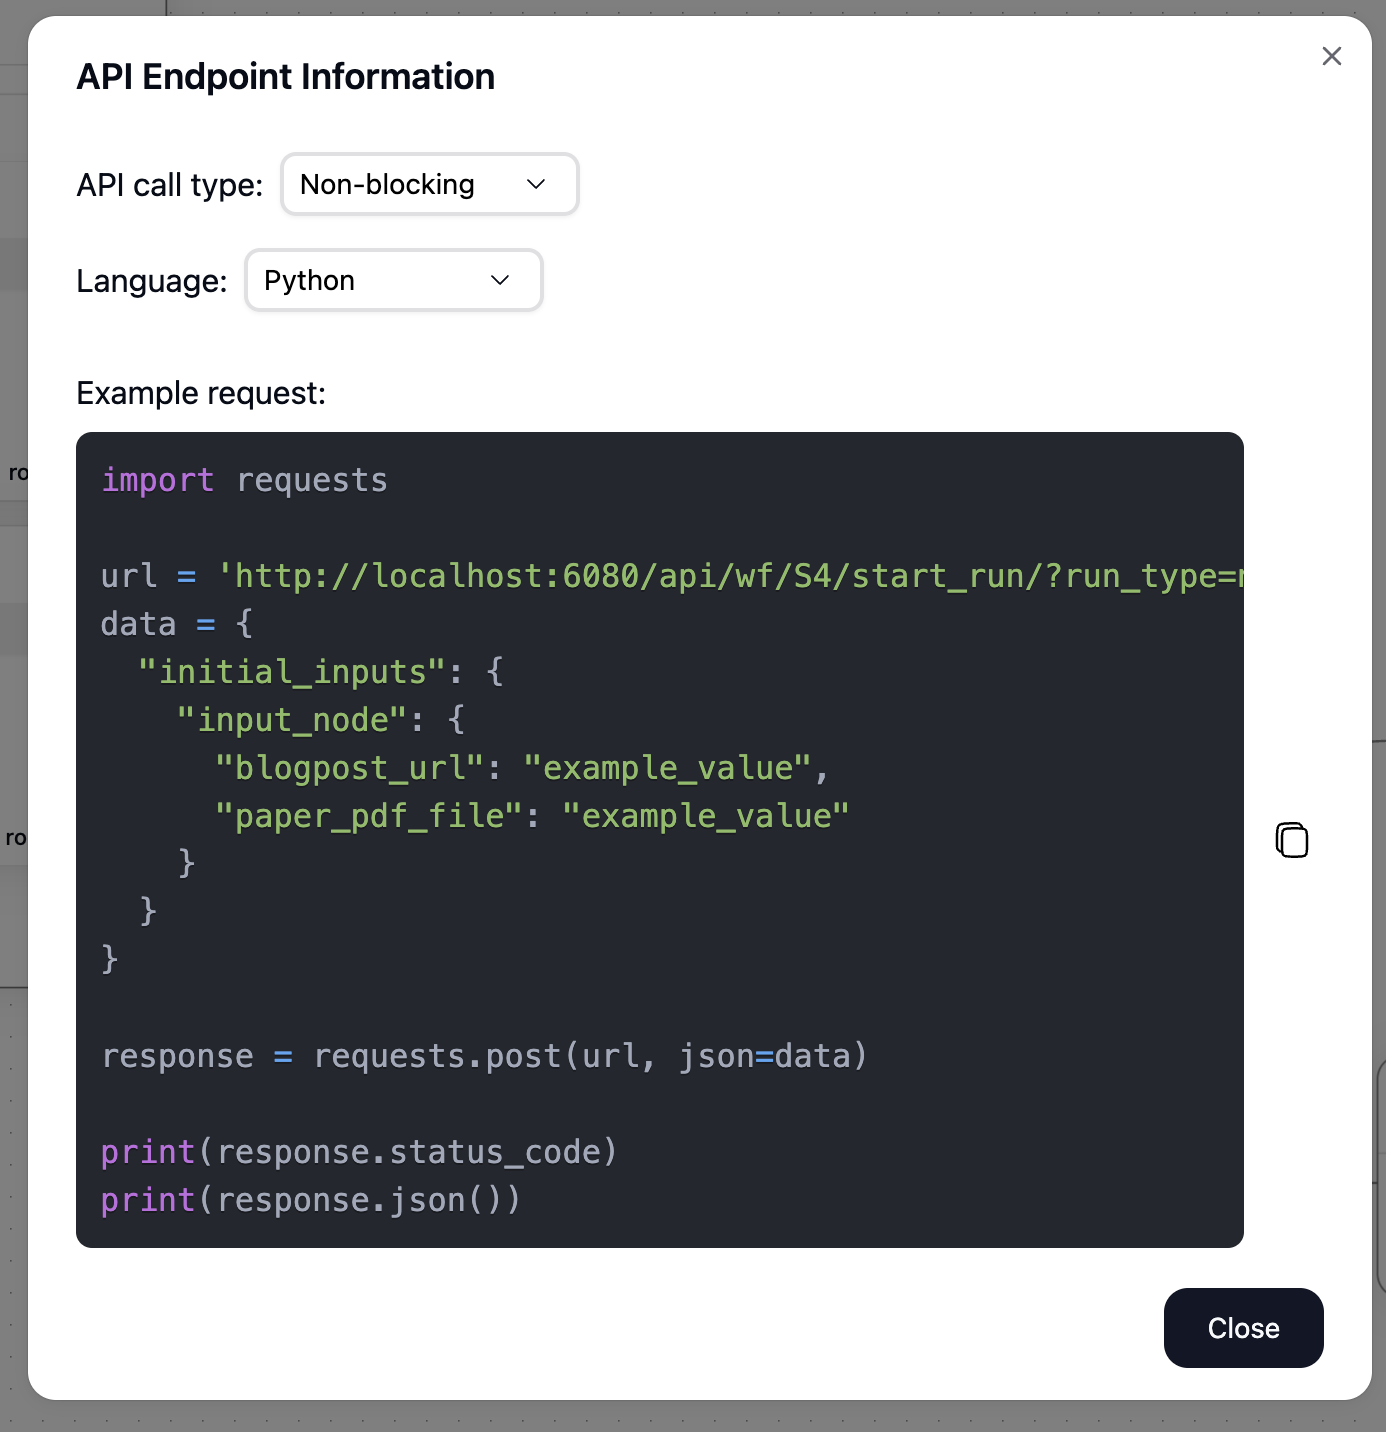Click the 'Language:' label
The image size is (1386, 1432).
152,281
